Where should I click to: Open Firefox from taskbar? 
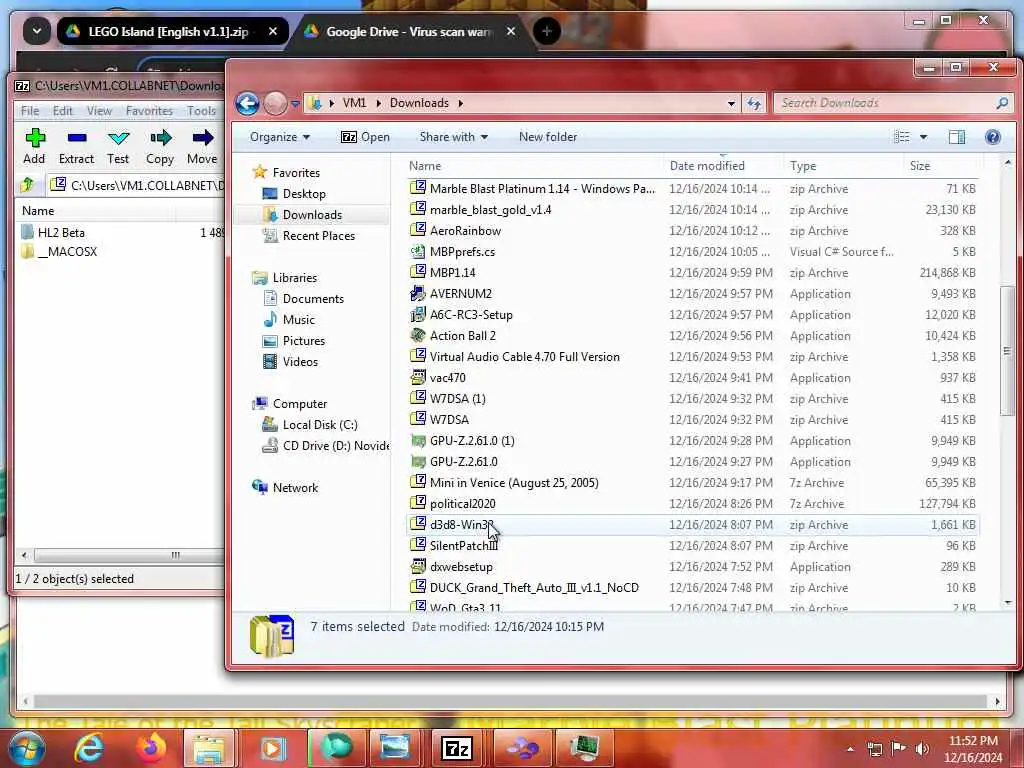[150, 748]
